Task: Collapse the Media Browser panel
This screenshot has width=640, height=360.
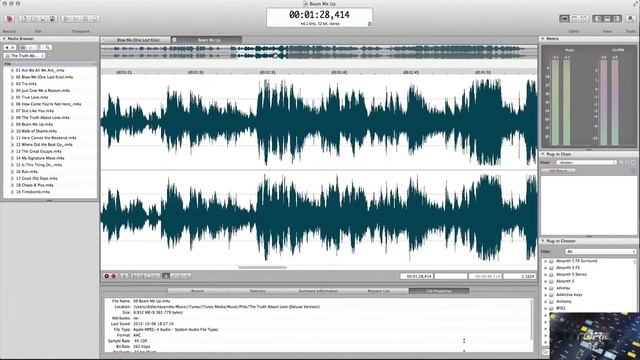Action: point(4,39)
